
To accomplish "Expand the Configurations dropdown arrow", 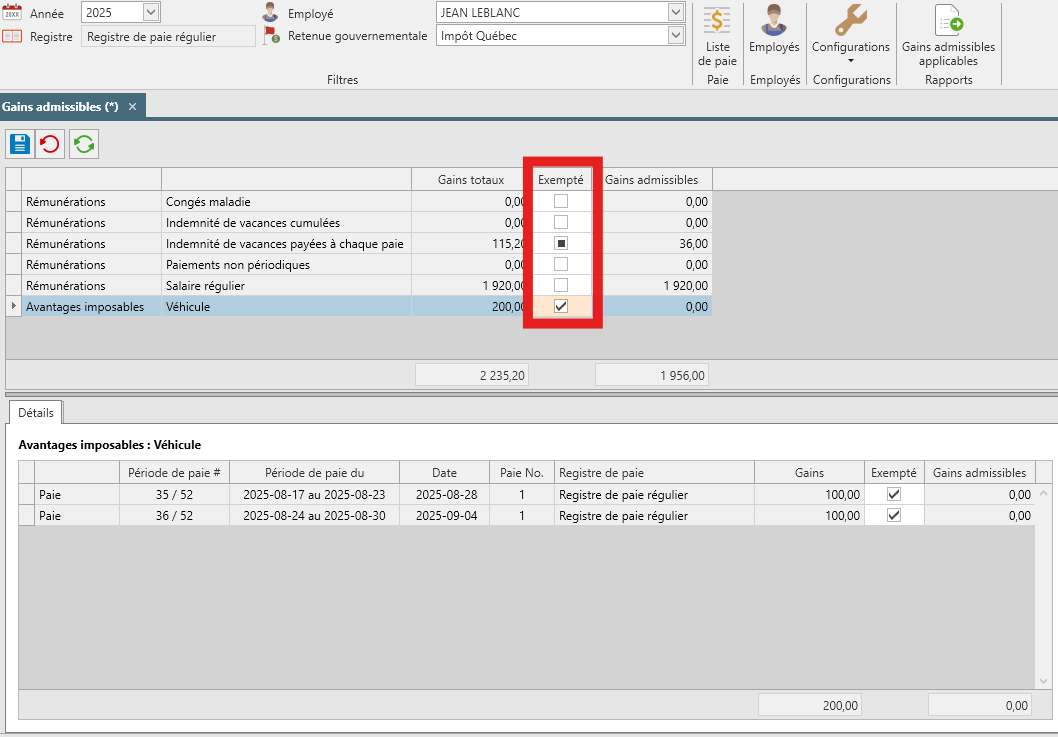I will click(851, 61).
